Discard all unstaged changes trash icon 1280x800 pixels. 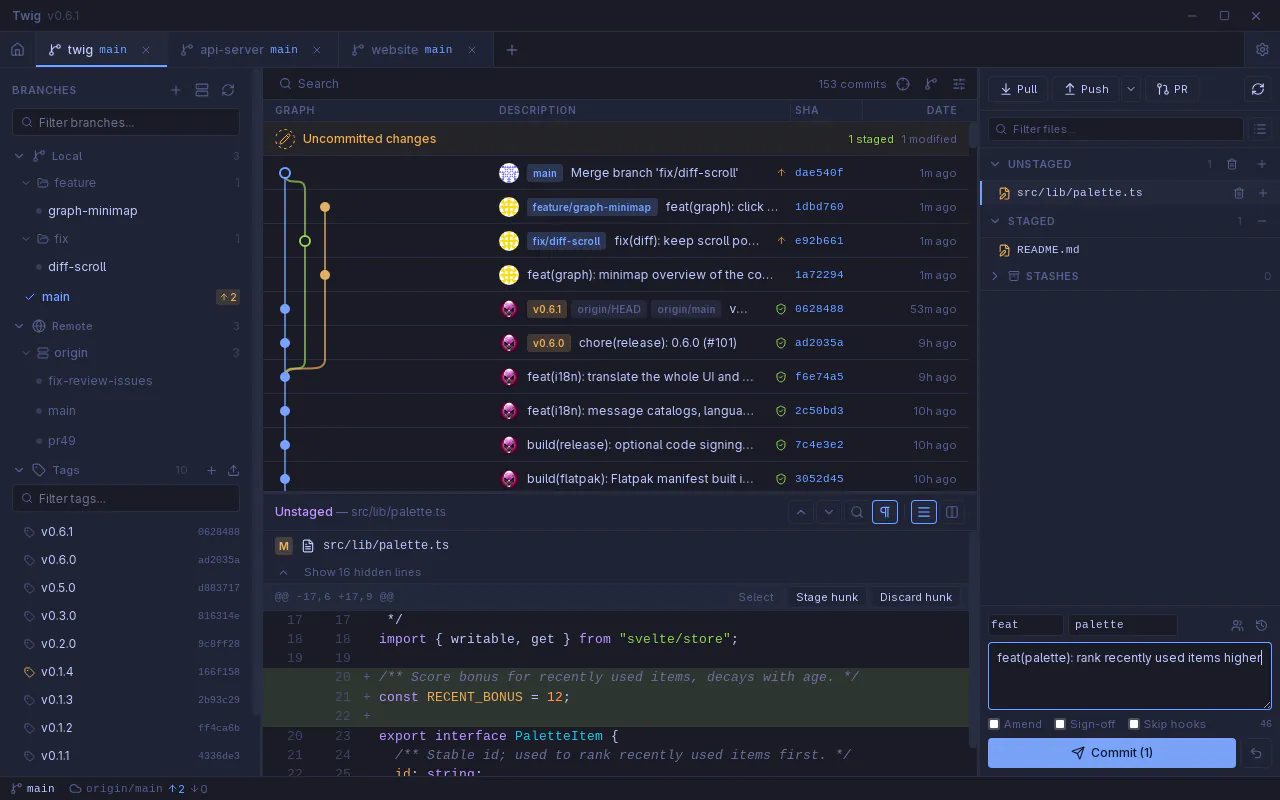pos(1232,164)
